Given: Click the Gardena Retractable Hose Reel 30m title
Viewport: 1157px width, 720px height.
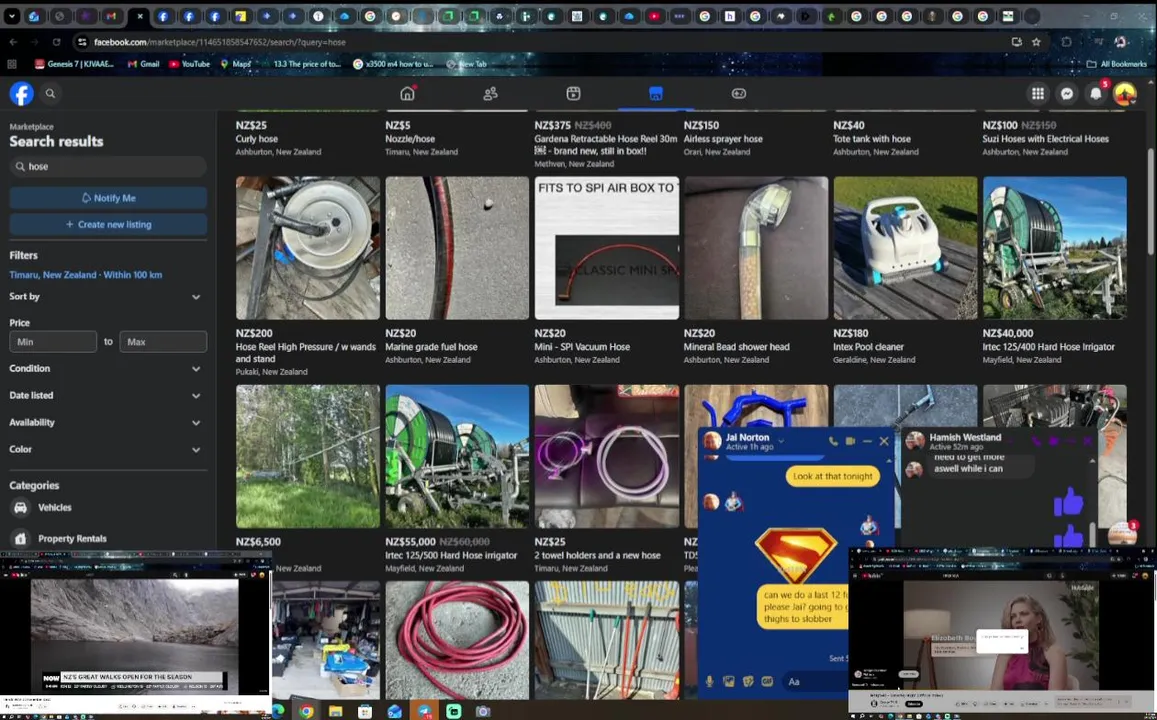Looking at the screenshot, I should (x=606, y=145).
